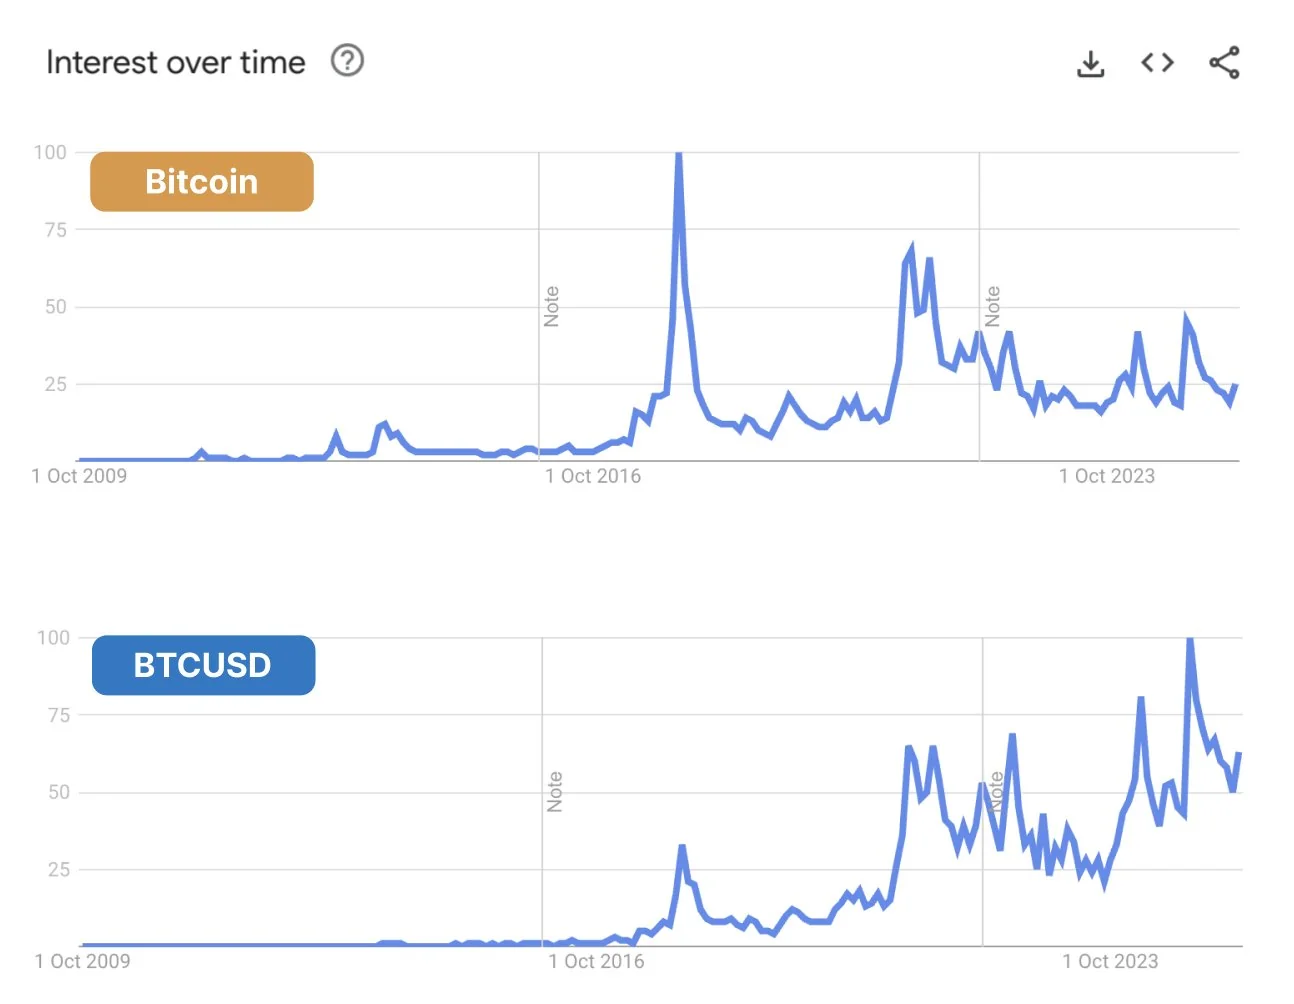The height and width of the screenshot is (1004, 1294).
Task: Click "1 Oct 2009" under BTCUSD chart
Action: tap(82, 961)
